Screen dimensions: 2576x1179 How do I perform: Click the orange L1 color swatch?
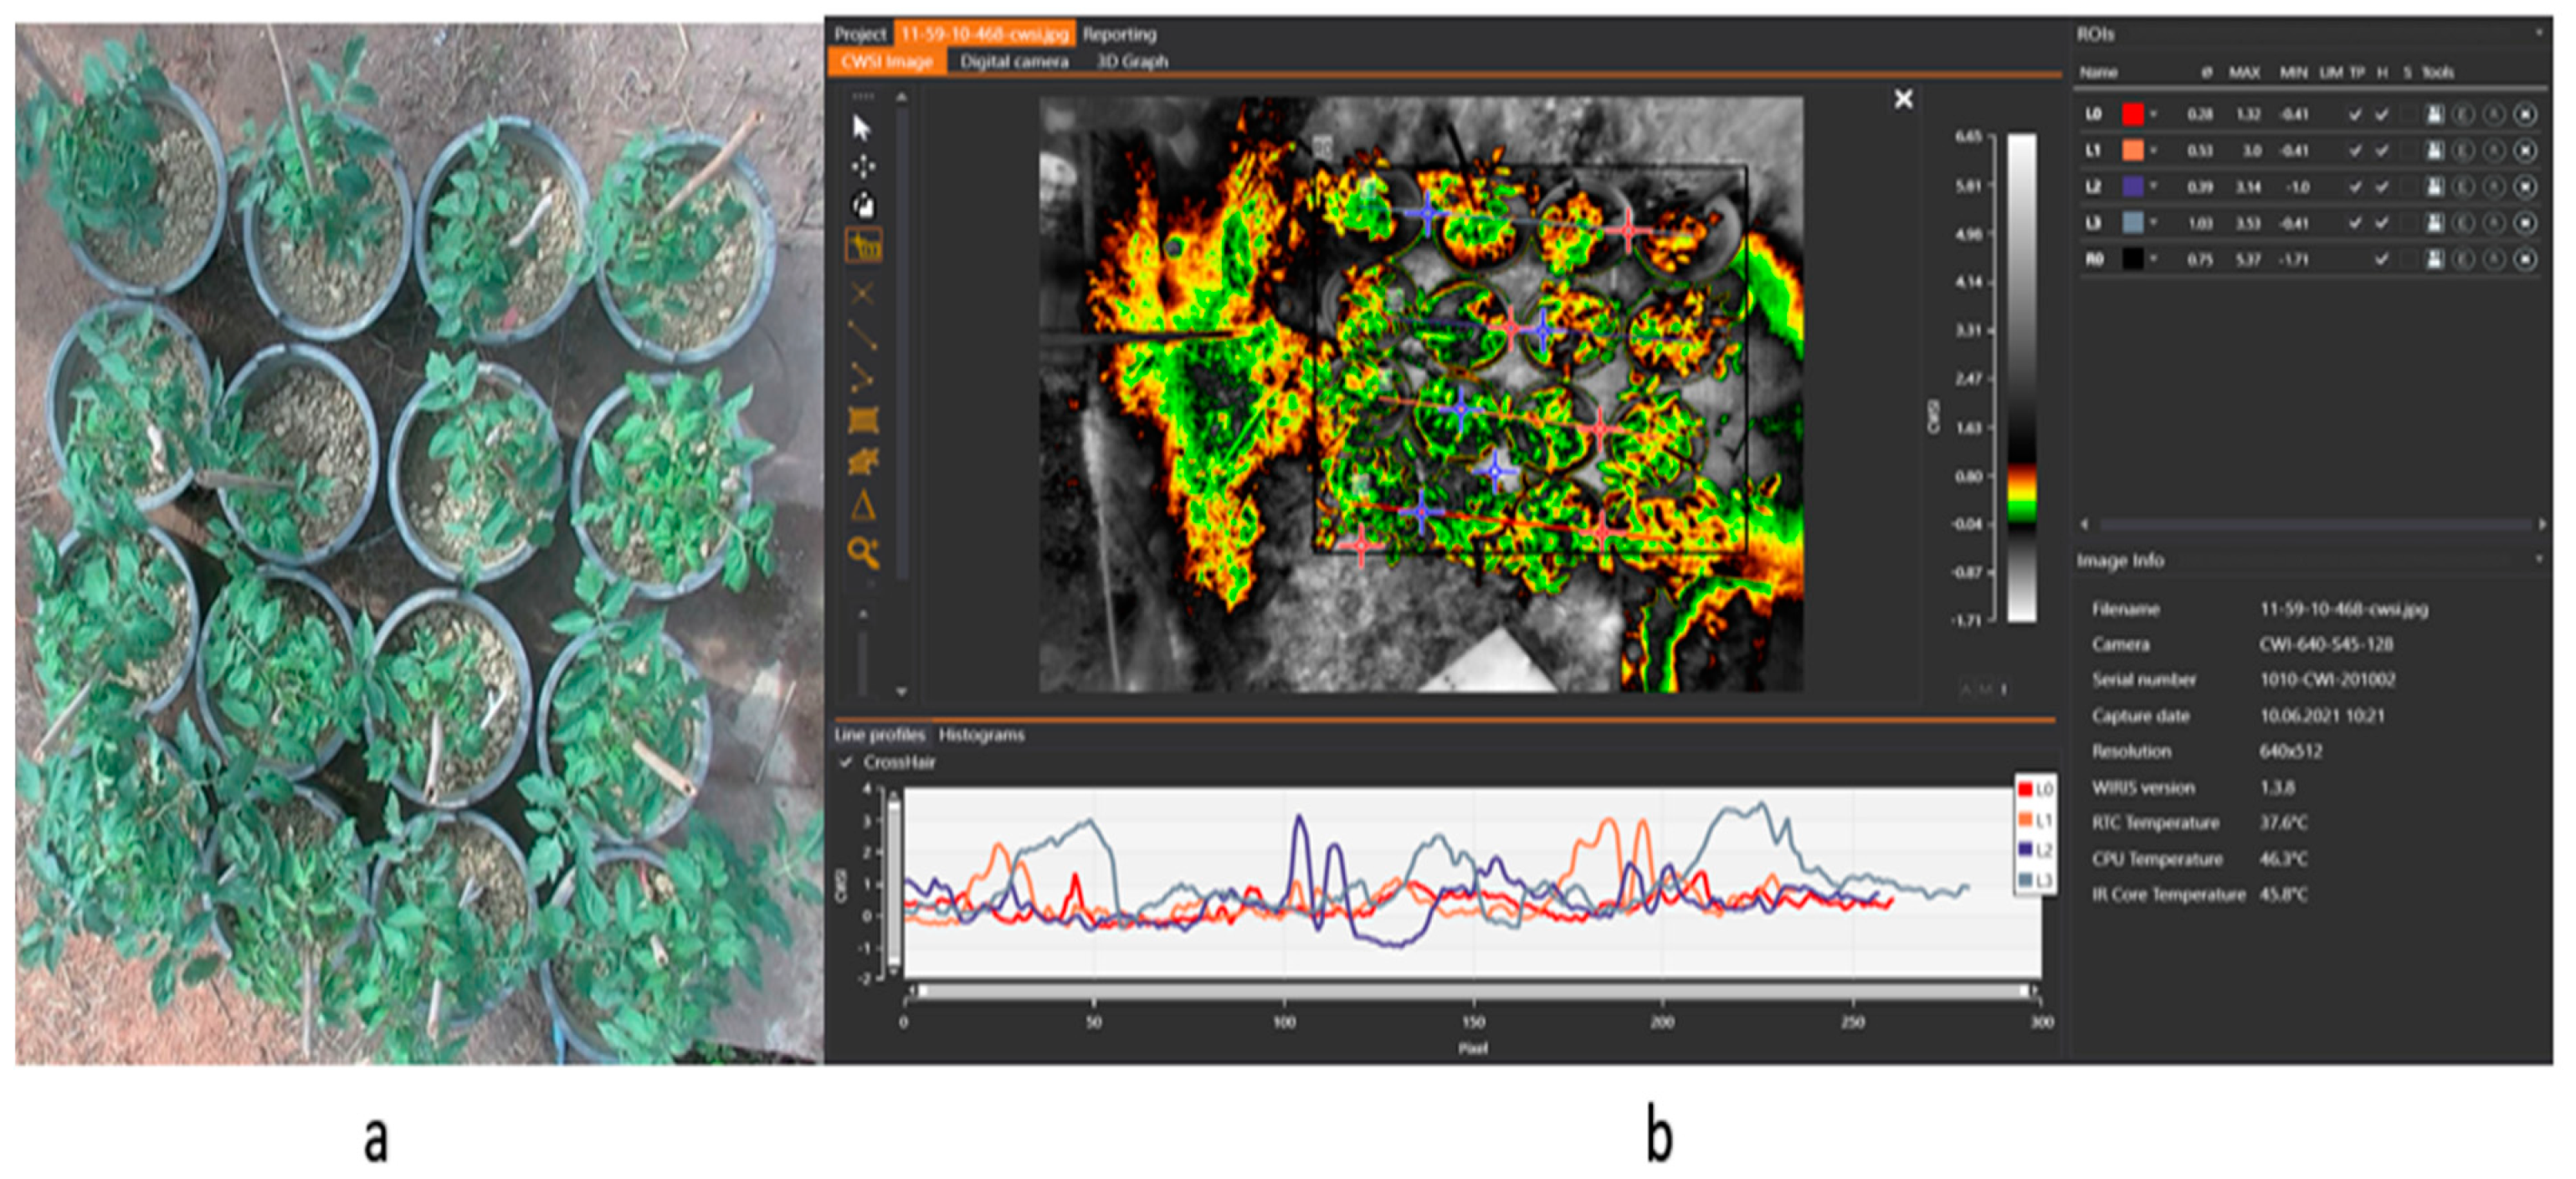coord(2132,151)
